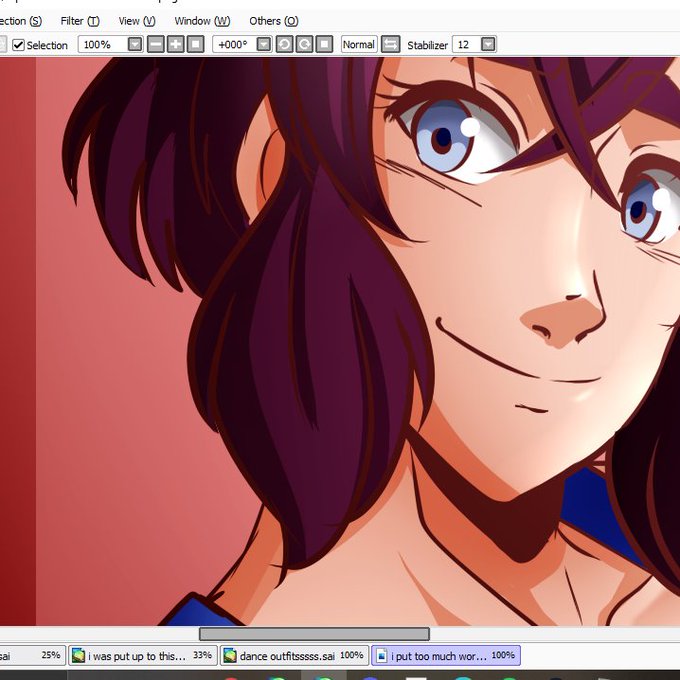Click the SAI file icon on 'i was put up to this...' tab
Image resolution: width=680 pixels, height=680 pixels.
[x=78, y=655]
